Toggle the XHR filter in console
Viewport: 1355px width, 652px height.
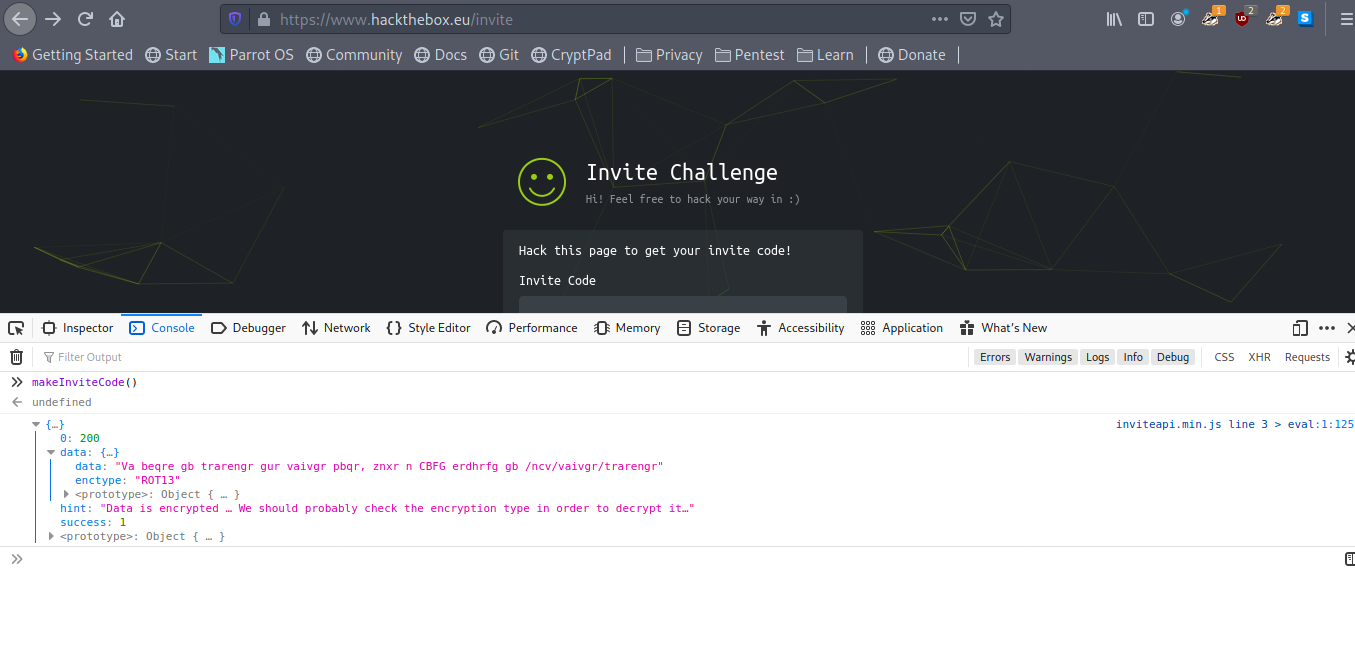click(1259, 357)
